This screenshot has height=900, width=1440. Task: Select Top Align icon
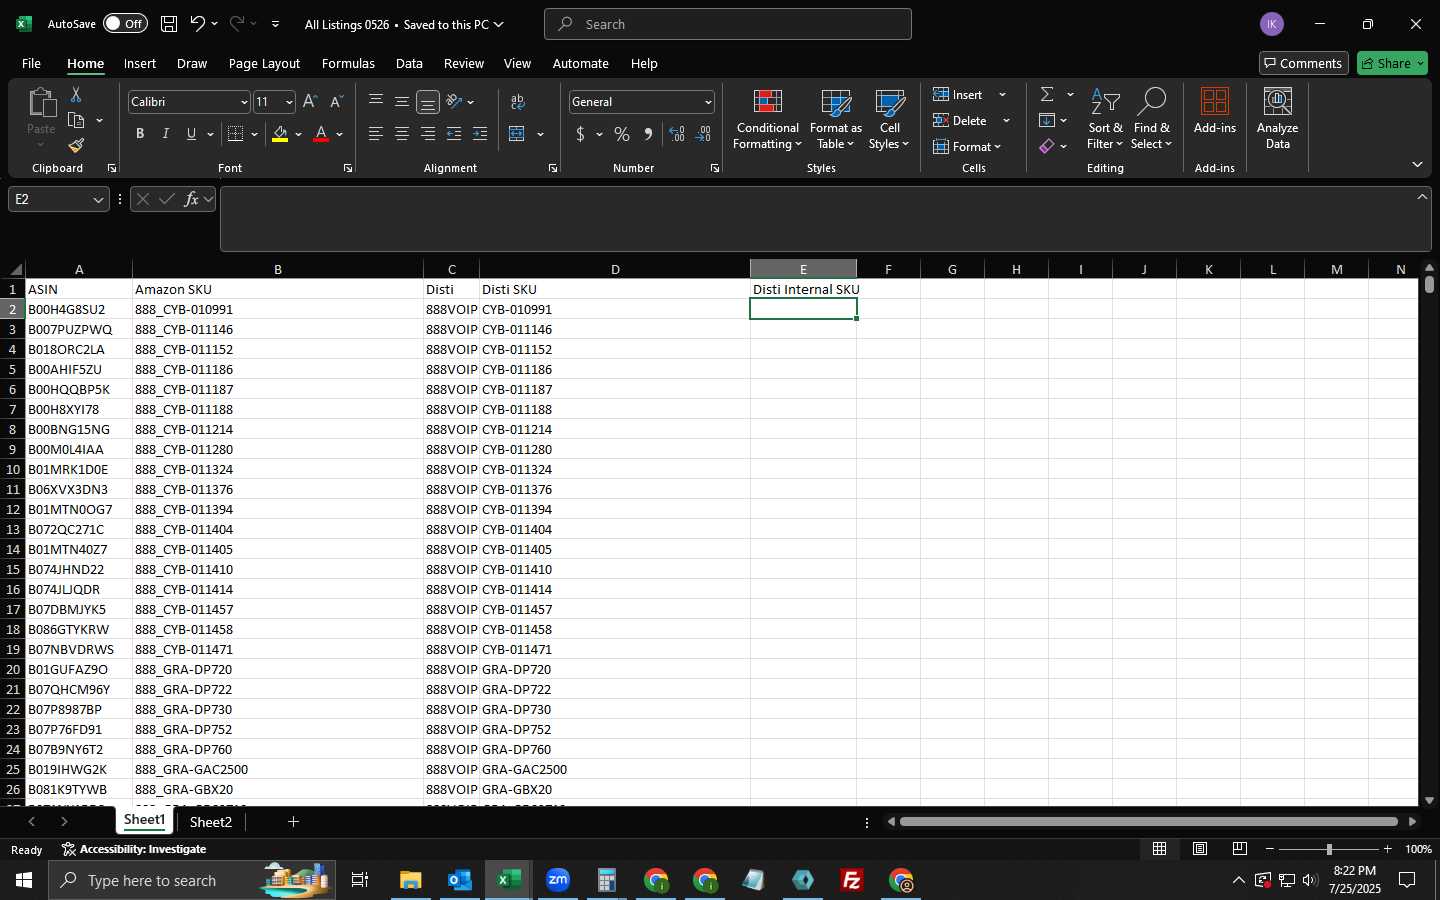376,101
